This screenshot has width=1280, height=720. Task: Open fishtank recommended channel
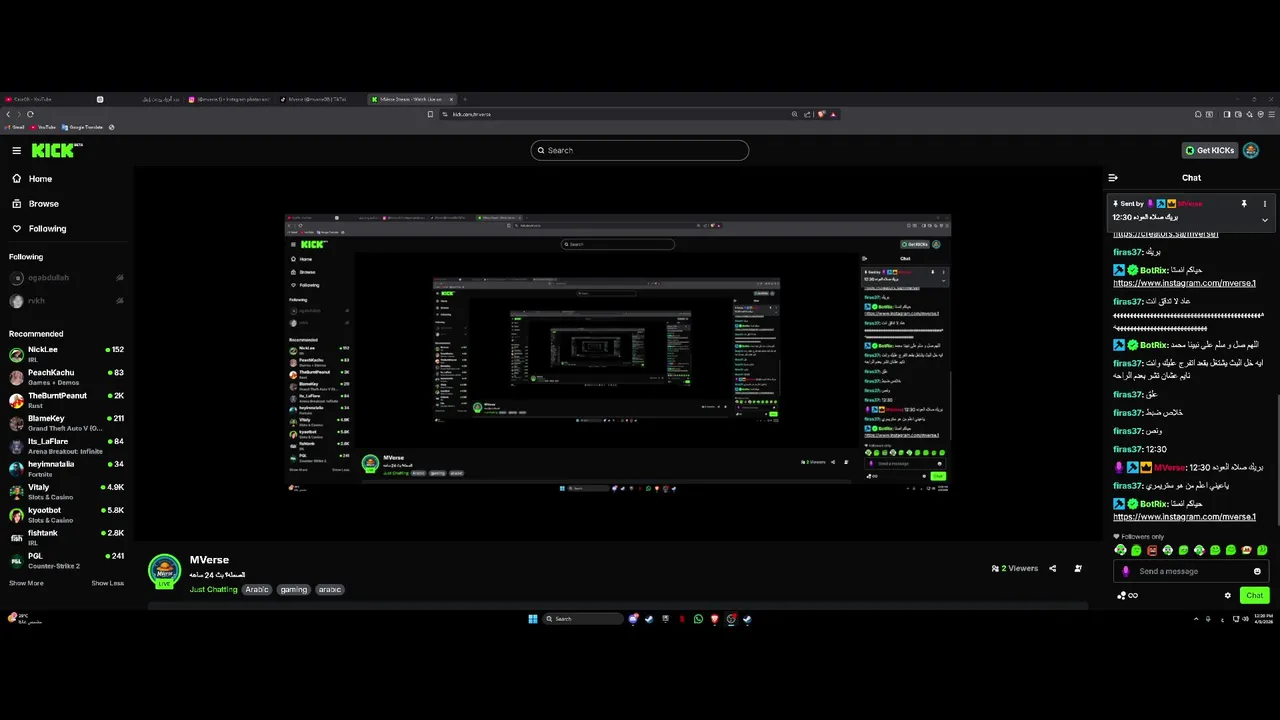pyautogui.click(x=66, y=538)
